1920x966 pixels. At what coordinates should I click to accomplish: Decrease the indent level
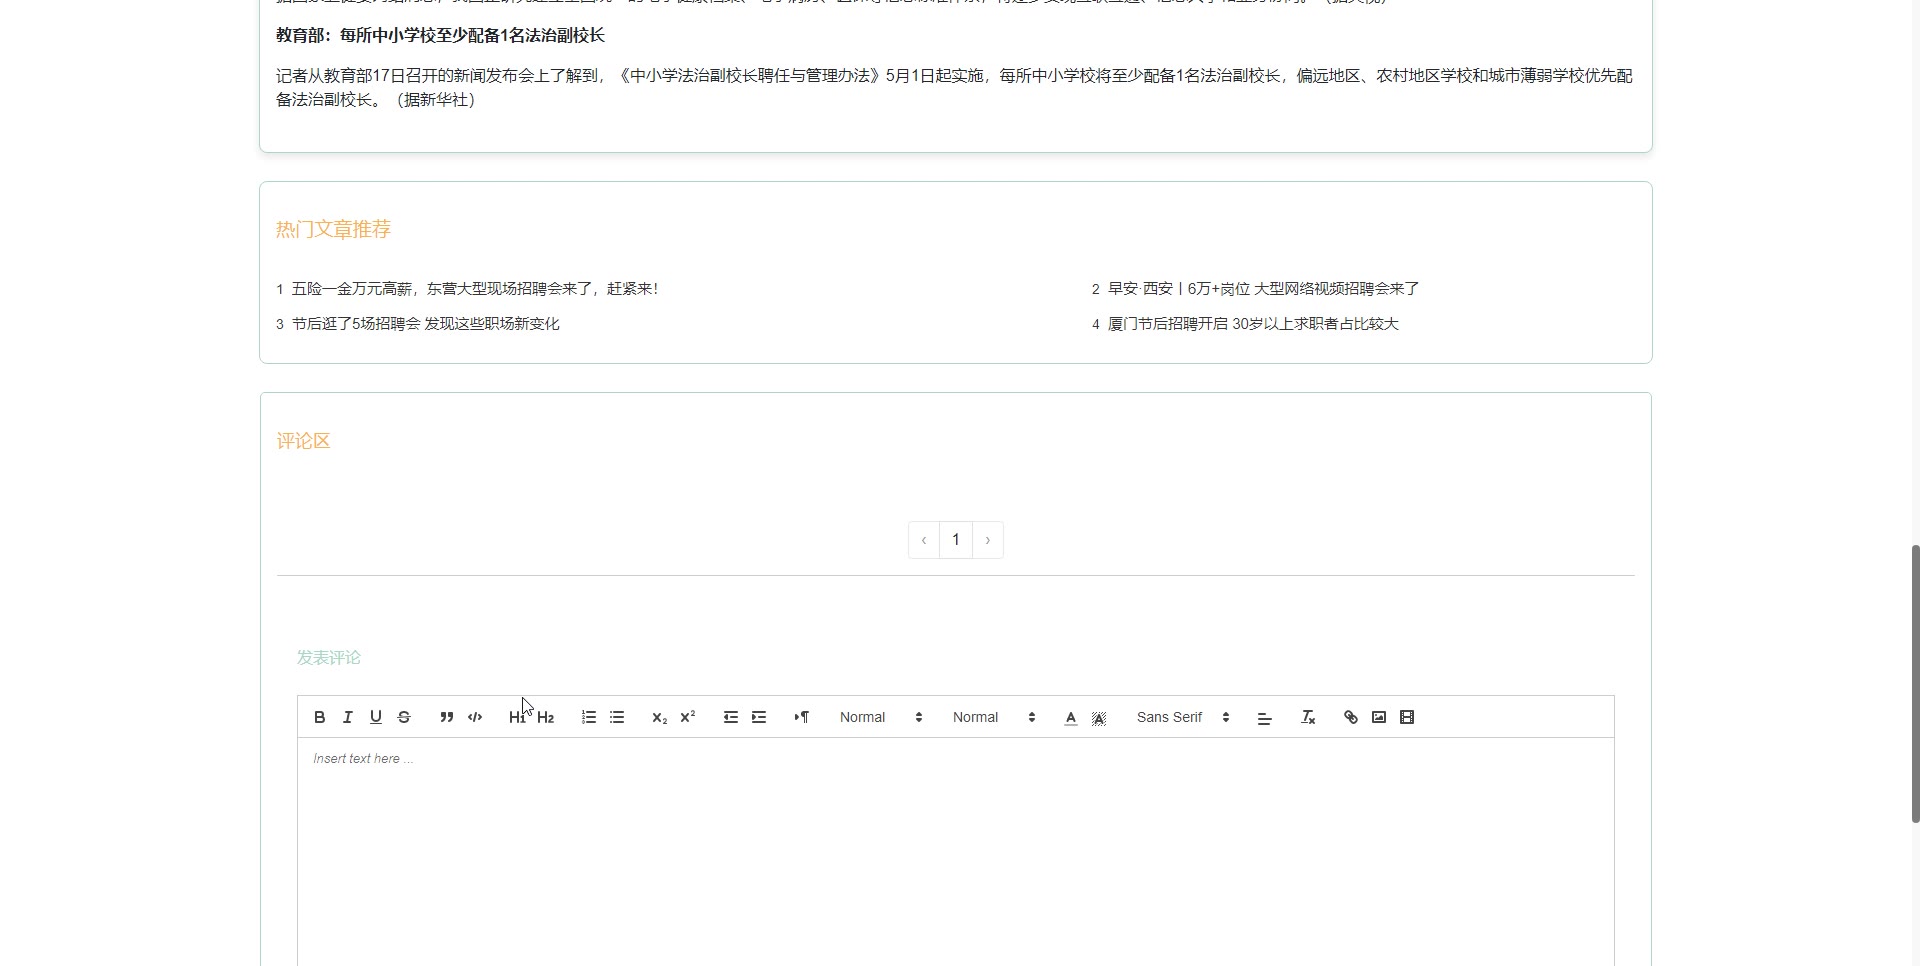(x=731, y=717)
